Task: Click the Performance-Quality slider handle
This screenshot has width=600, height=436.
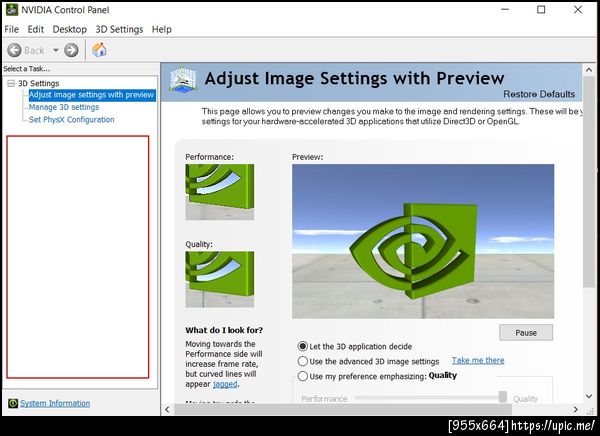Action: point(503,397)
